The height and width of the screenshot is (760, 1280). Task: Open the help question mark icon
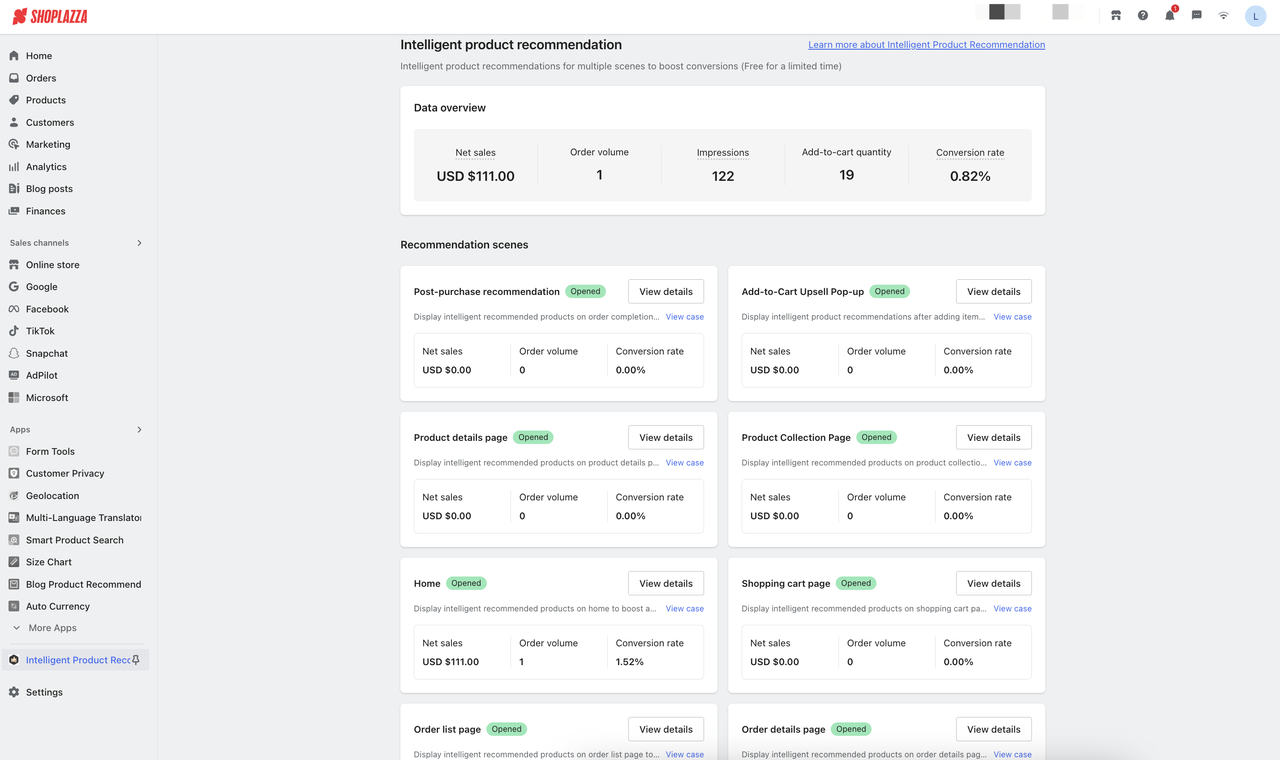point(1143,15)
